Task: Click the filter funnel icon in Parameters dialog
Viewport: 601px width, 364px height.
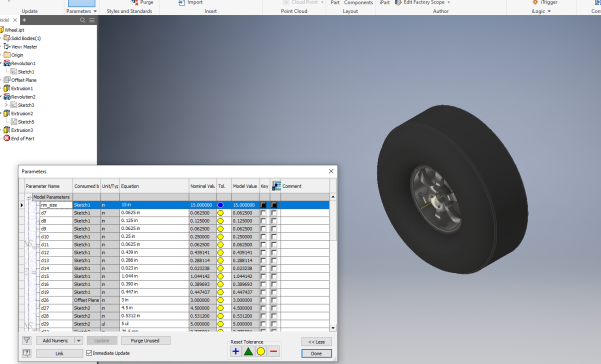Action: 26,340
